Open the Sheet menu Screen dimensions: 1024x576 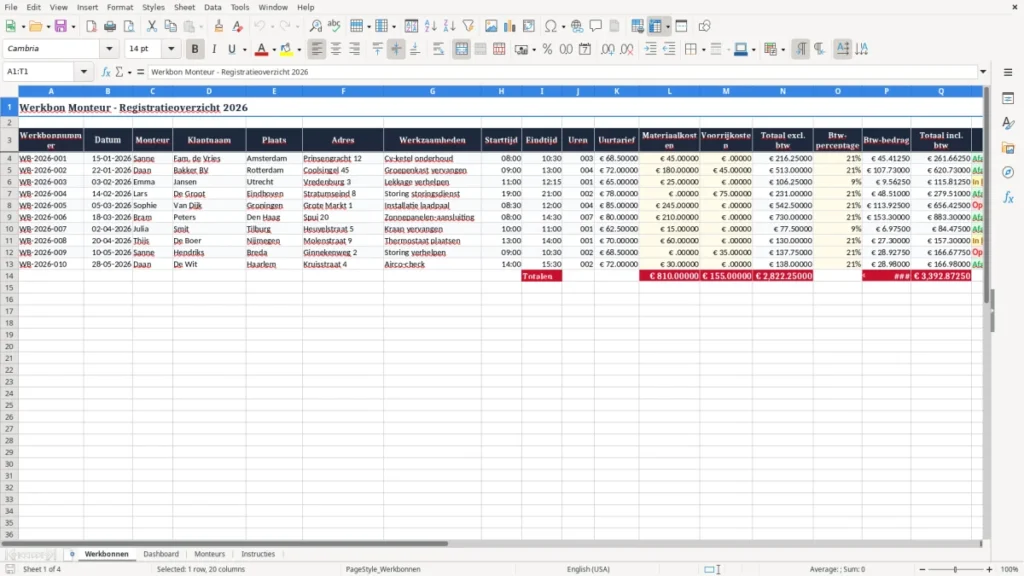184,7
